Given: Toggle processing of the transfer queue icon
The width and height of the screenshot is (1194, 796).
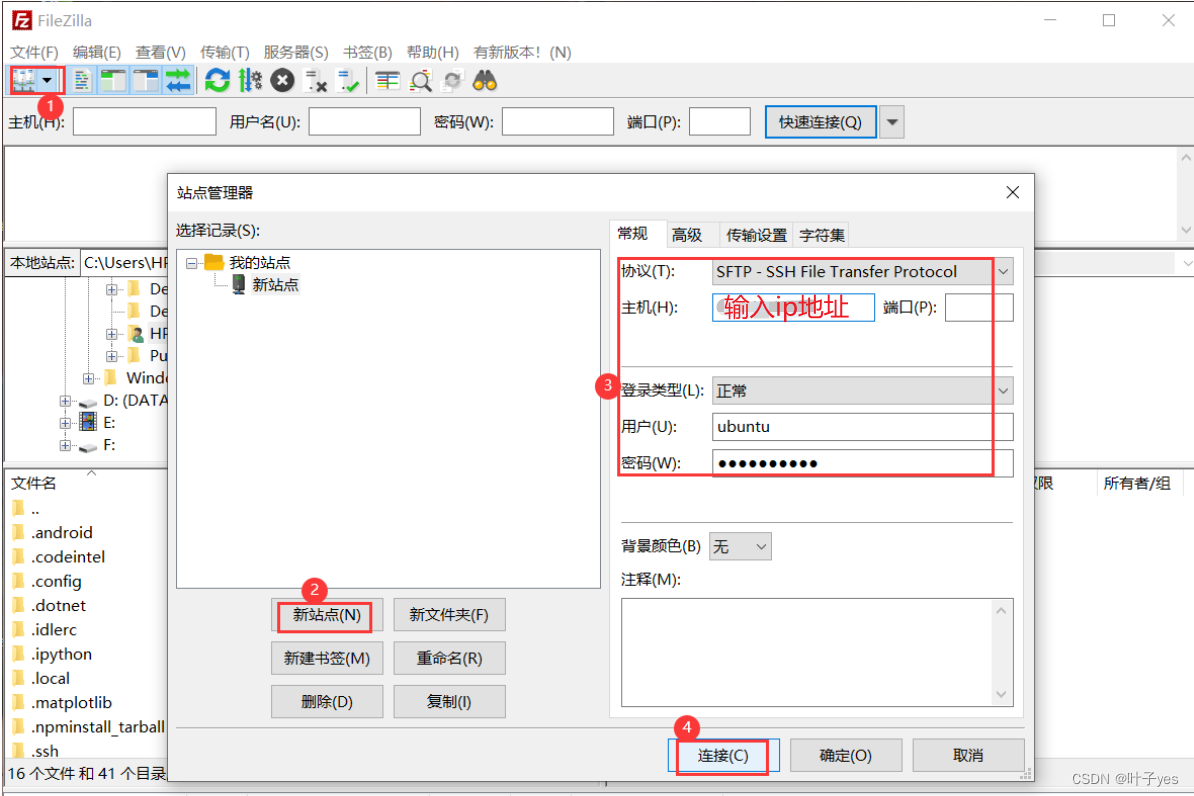Looking at the screenshot, I should pos(250,80).
